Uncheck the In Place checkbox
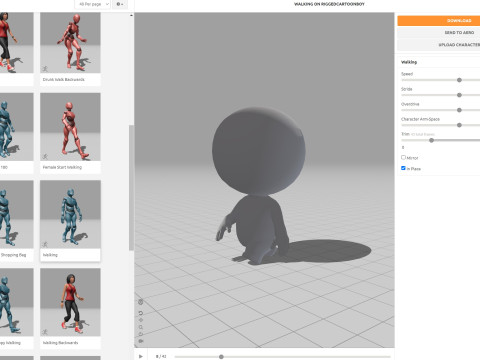 [x=403, y=168]
